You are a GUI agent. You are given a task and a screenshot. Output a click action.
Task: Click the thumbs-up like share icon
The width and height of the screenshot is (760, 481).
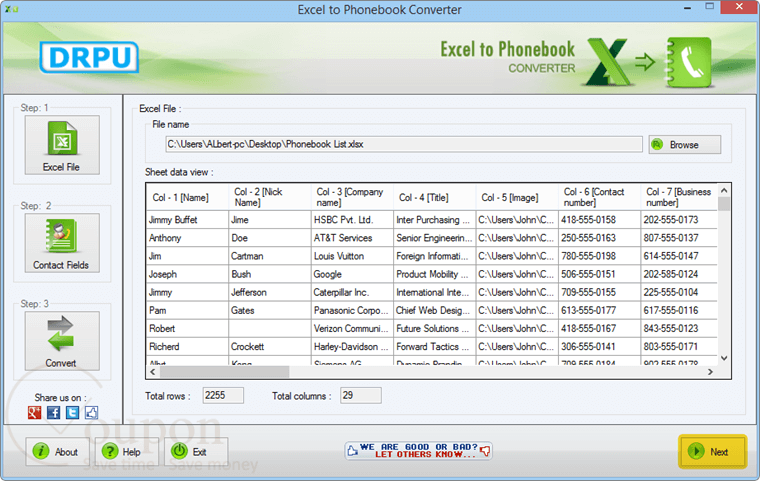[91, 413]
